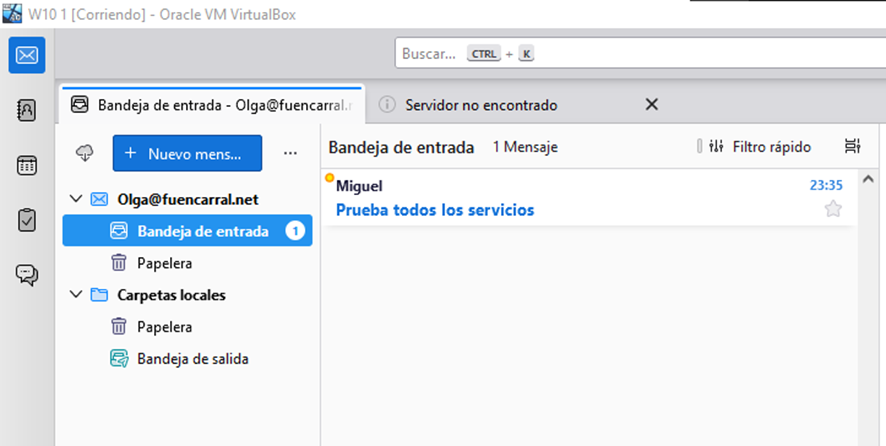Select the Bandeja de entrada tab
Viewport: 886px width, 446px height.
coord(210,105)
